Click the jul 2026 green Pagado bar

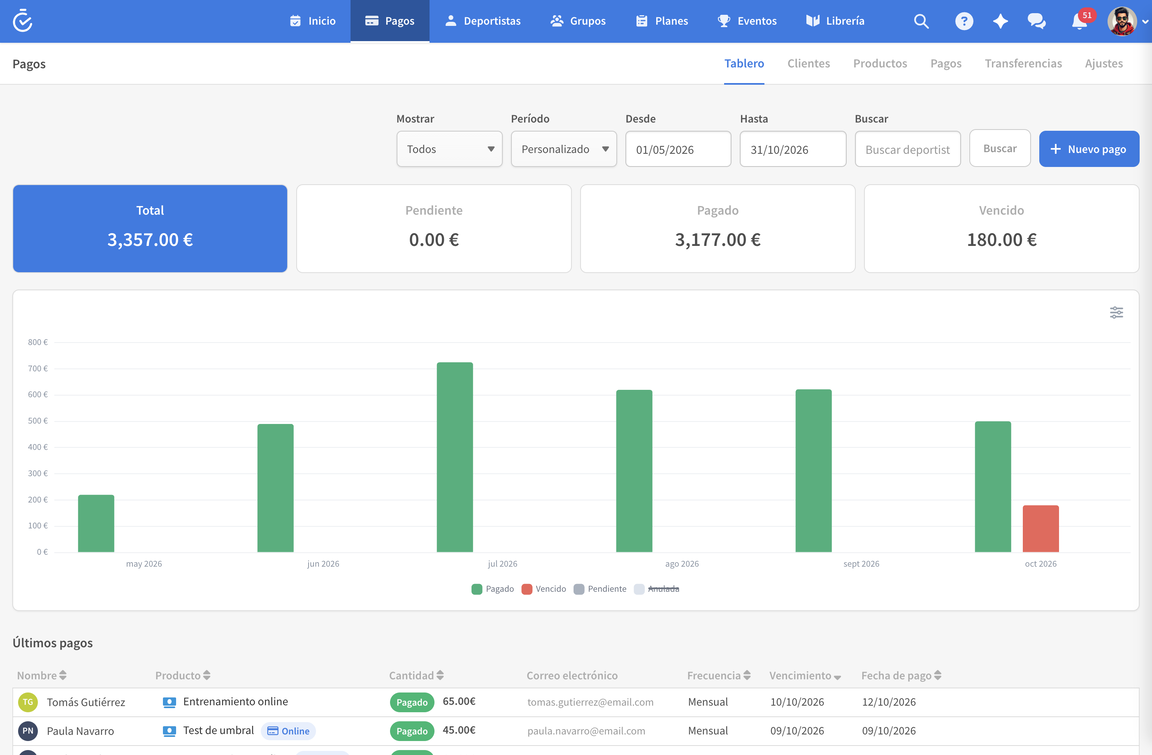(455, 457)
